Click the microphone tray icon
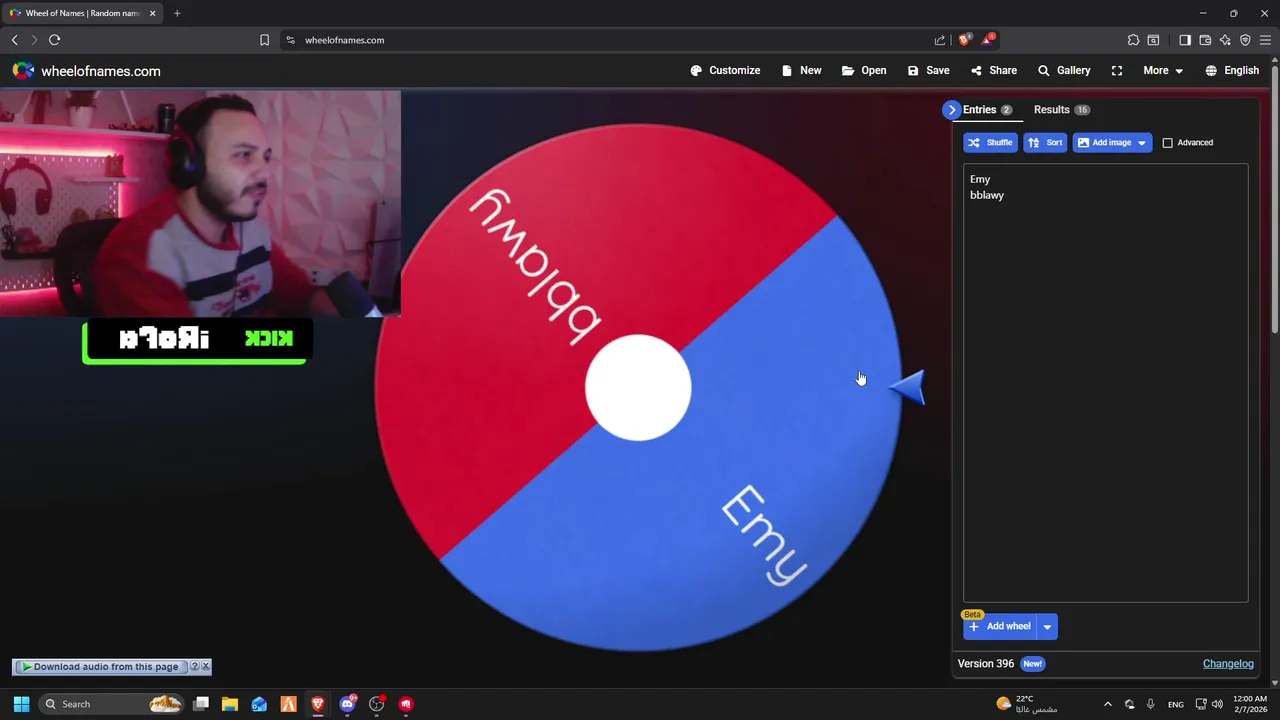The height and width of the screenshot is (720, 1280). (x=1150, y=704)
